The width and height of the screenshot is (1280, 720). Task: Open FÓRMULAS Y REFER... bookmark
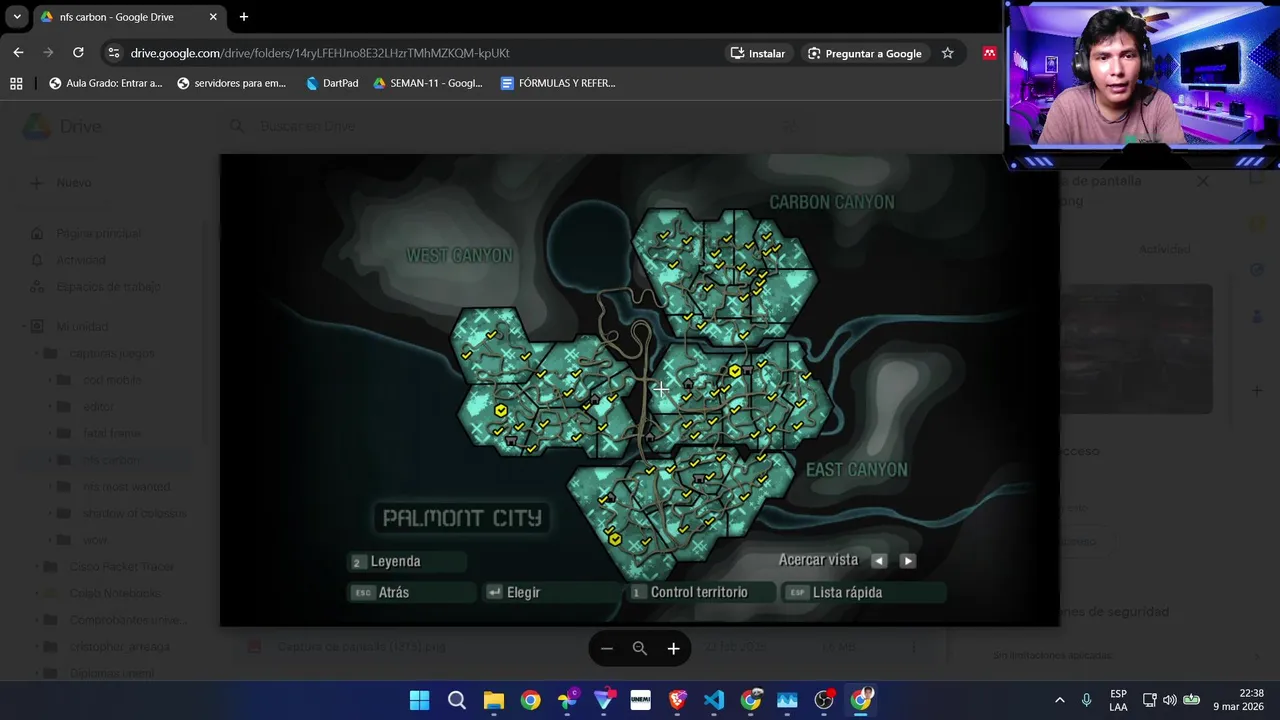click(x=558, y=83)
